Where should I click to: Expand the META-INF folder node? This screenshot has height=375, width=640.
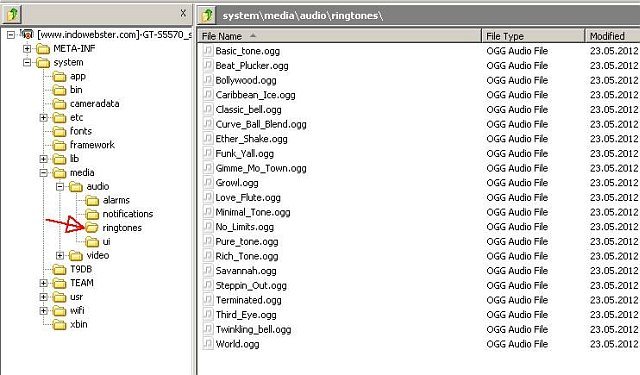tap(27, 49)
